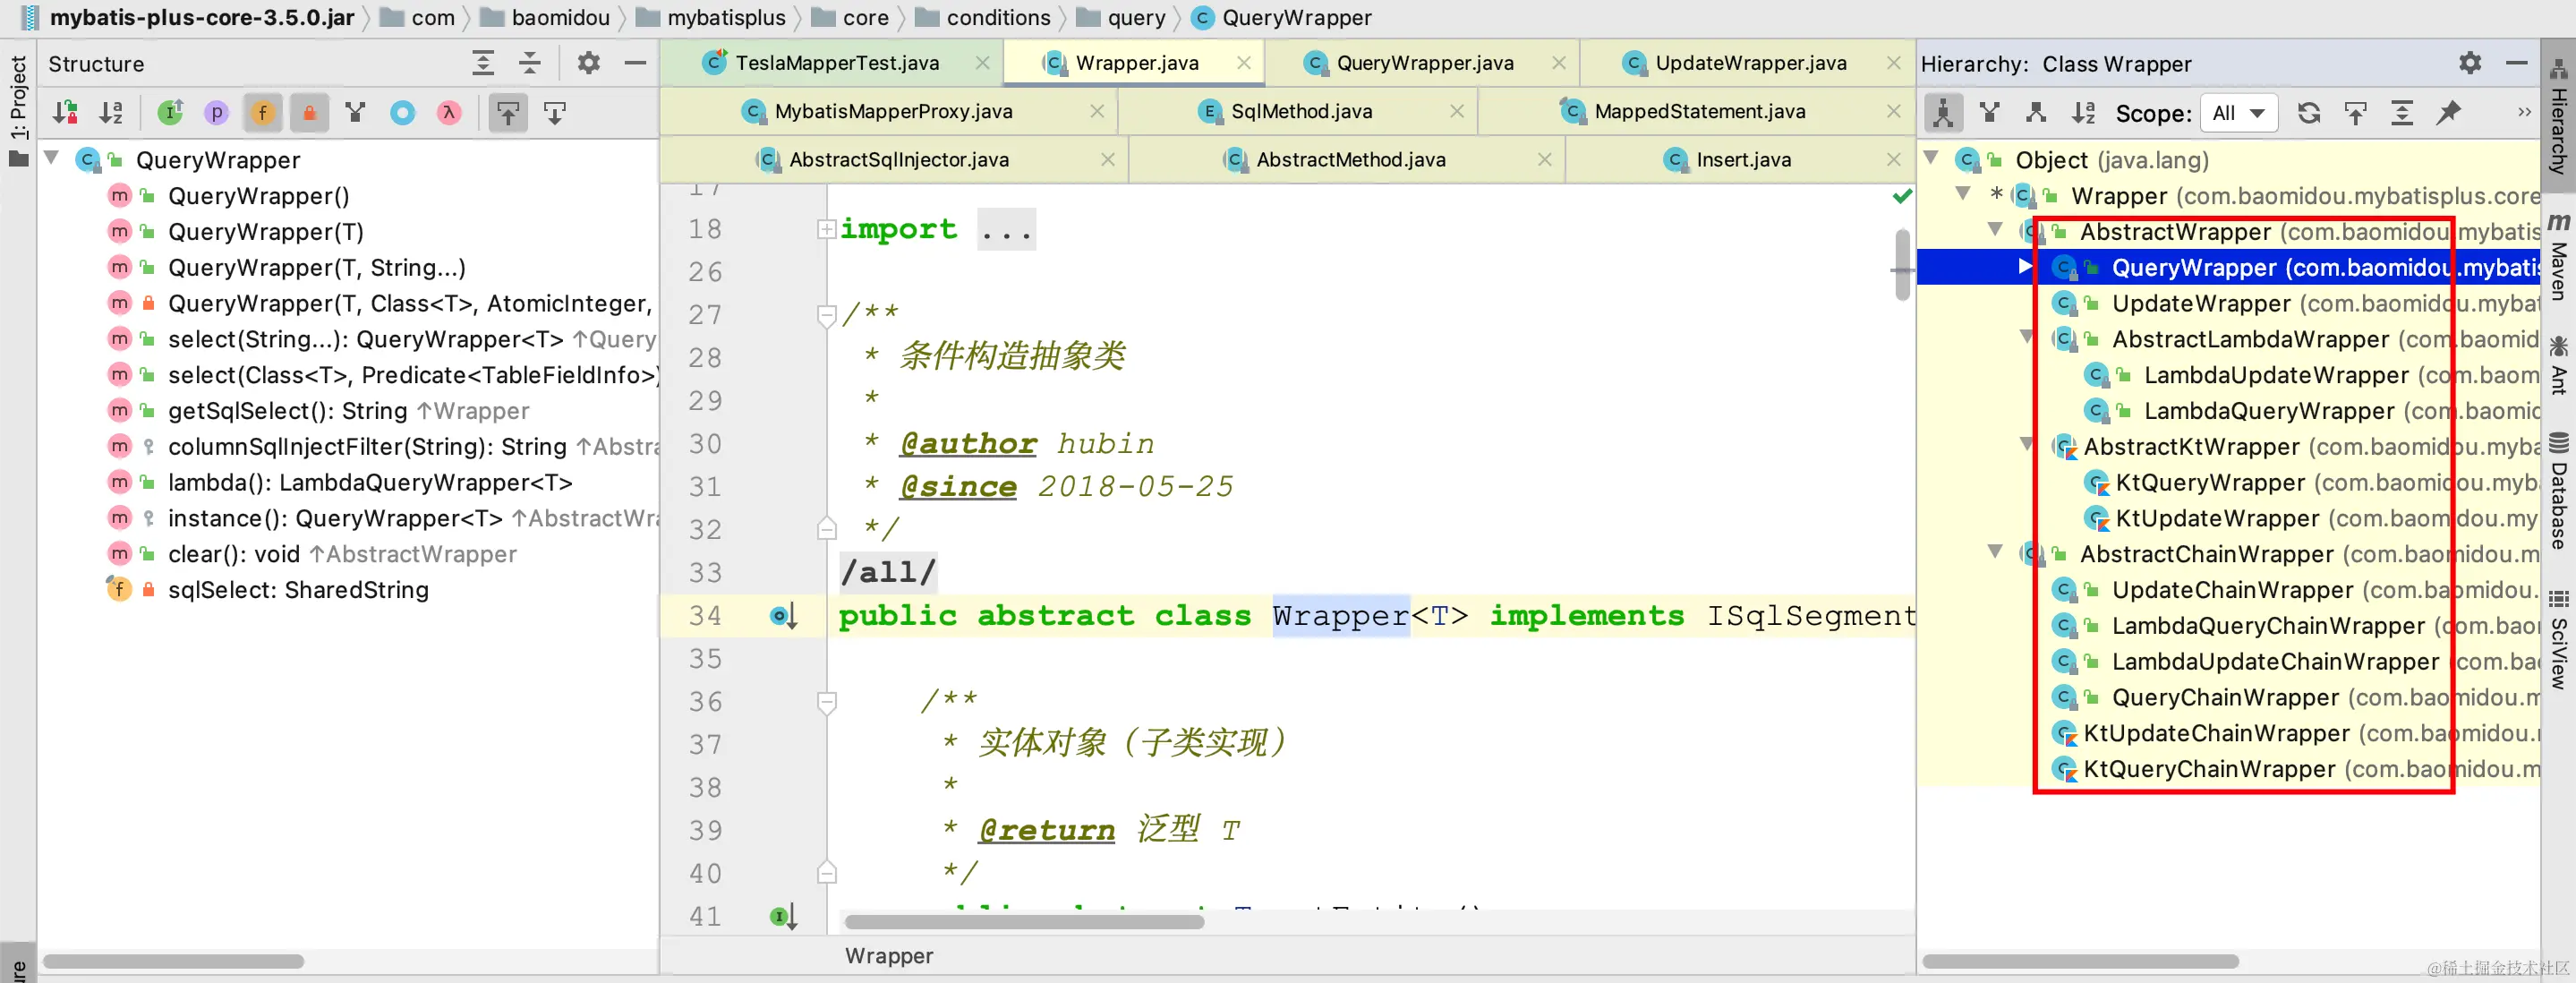Hide the Structure tool window
Viewport: 2576px width, 983px height.
pos(635,63)
